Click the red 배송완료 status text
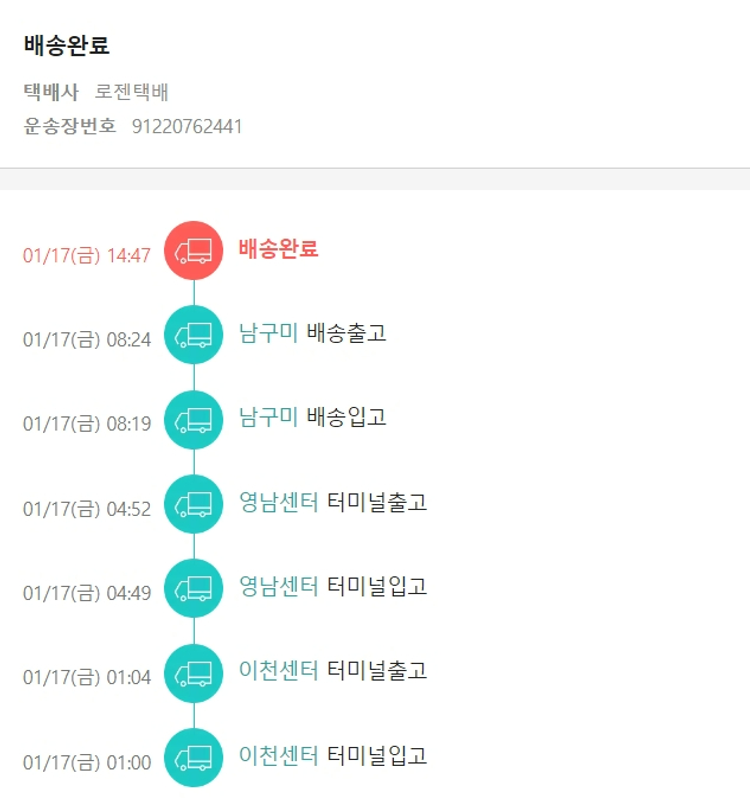The width and height of the screenshot is (750, 805). 278,249
